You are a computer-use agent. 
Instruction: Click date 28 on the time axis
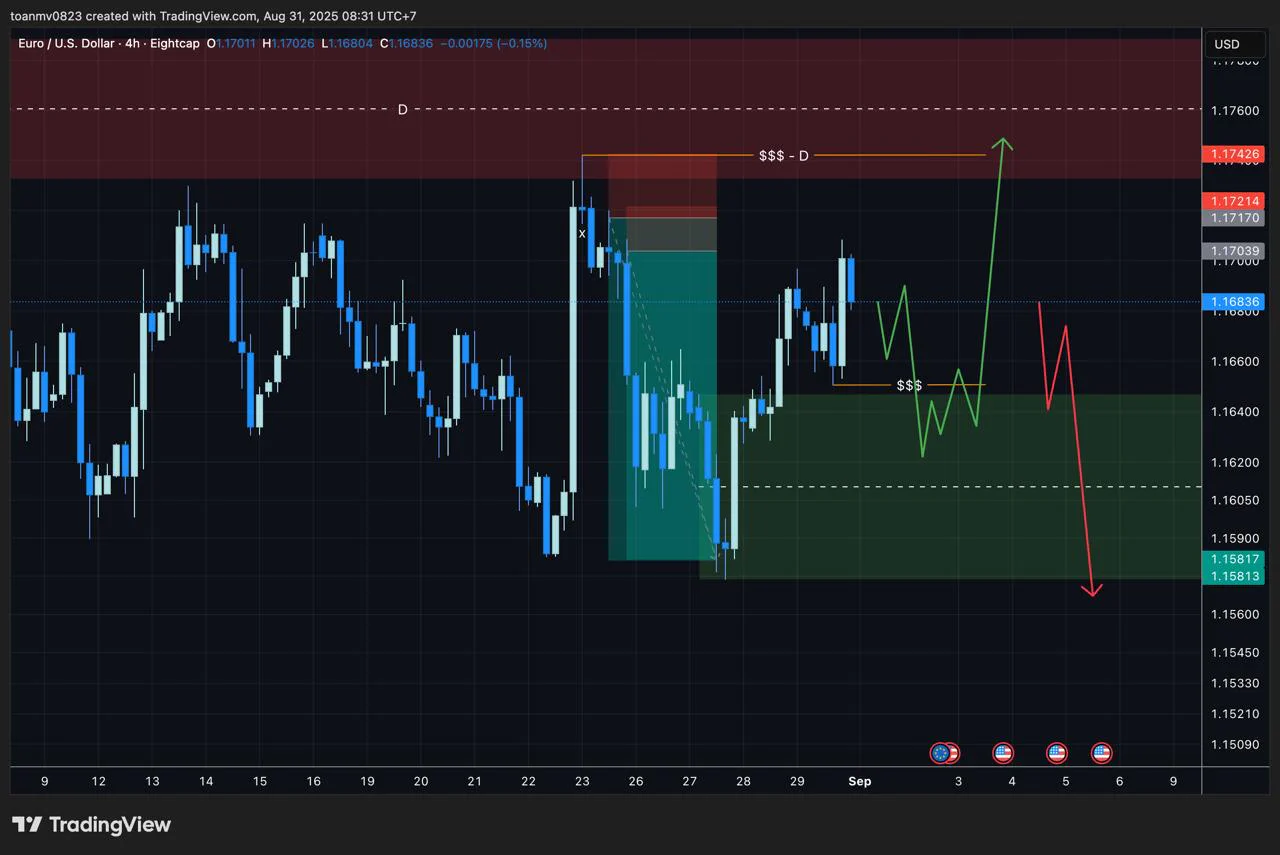pos(743,781)
